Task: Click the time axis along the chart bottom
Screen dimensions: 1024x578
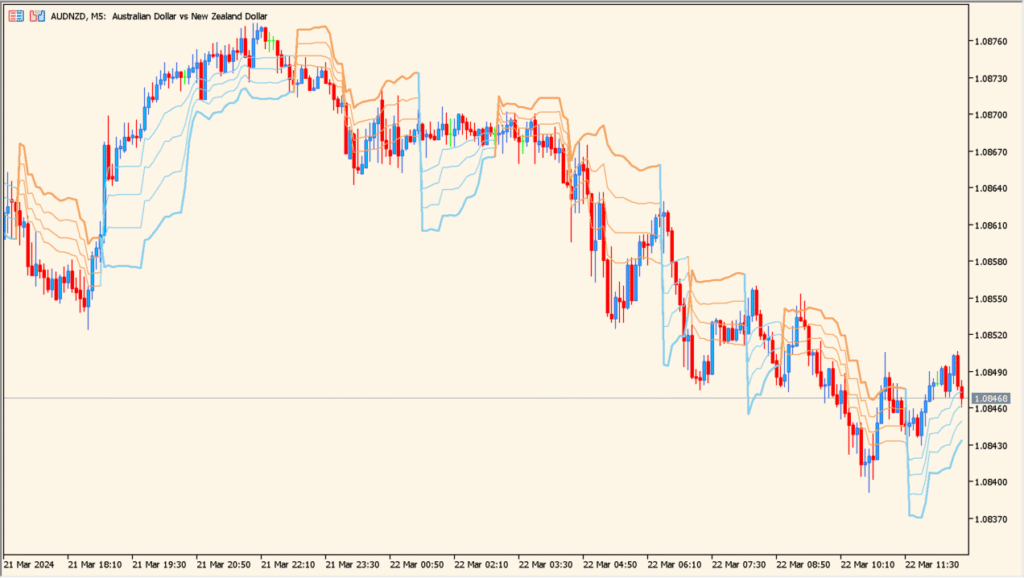Action: tap(500, 564)
